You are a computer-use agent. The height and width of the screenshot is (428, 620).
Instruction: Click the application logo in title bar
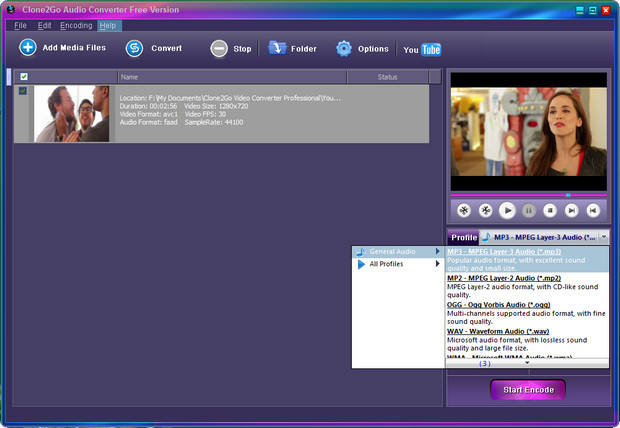pyautogui.click(x=10, y=9)
